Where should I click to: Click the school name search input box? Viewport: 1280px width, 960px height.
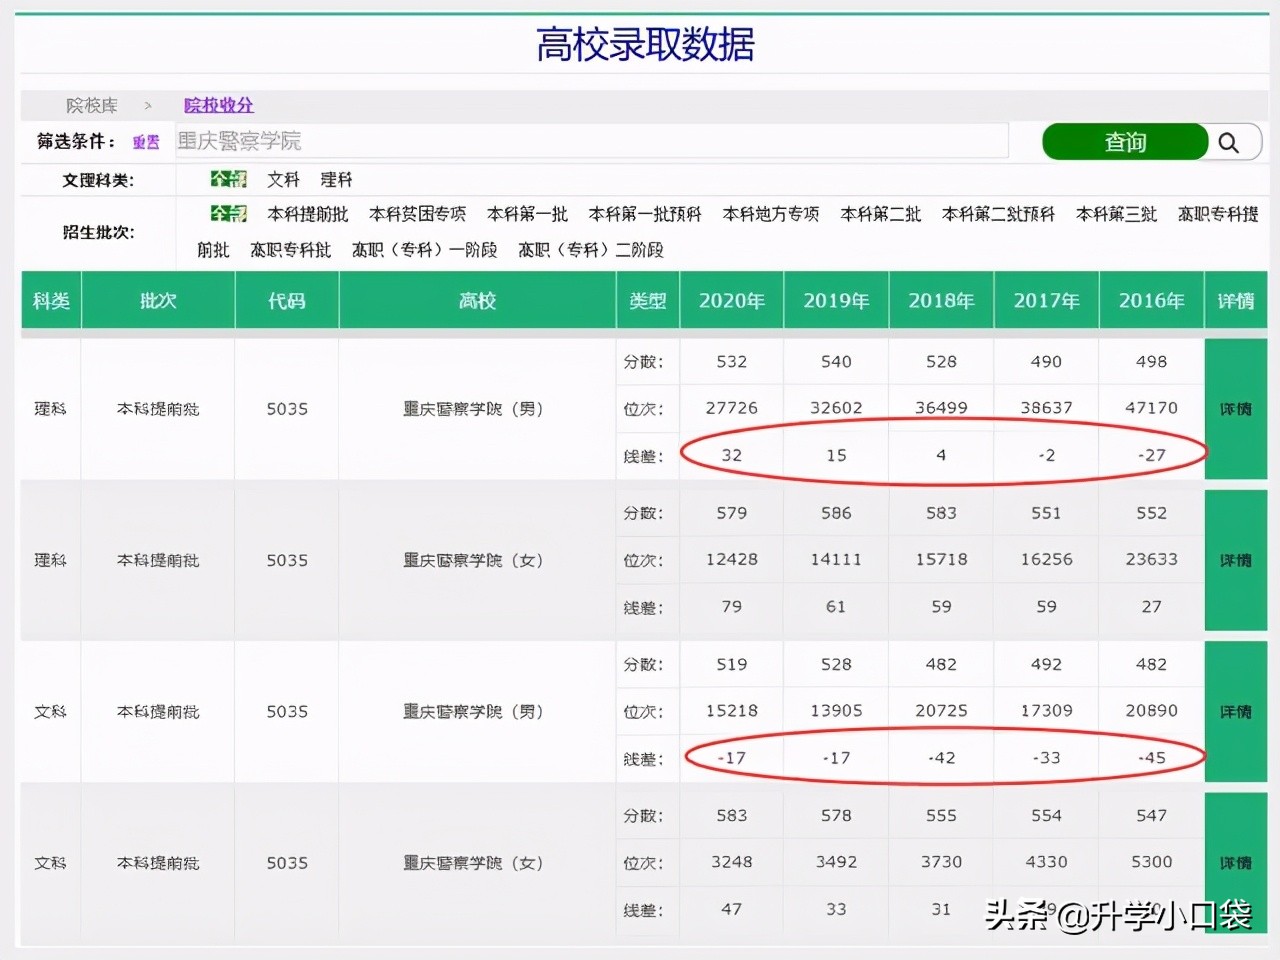click(x=590, y=142)
